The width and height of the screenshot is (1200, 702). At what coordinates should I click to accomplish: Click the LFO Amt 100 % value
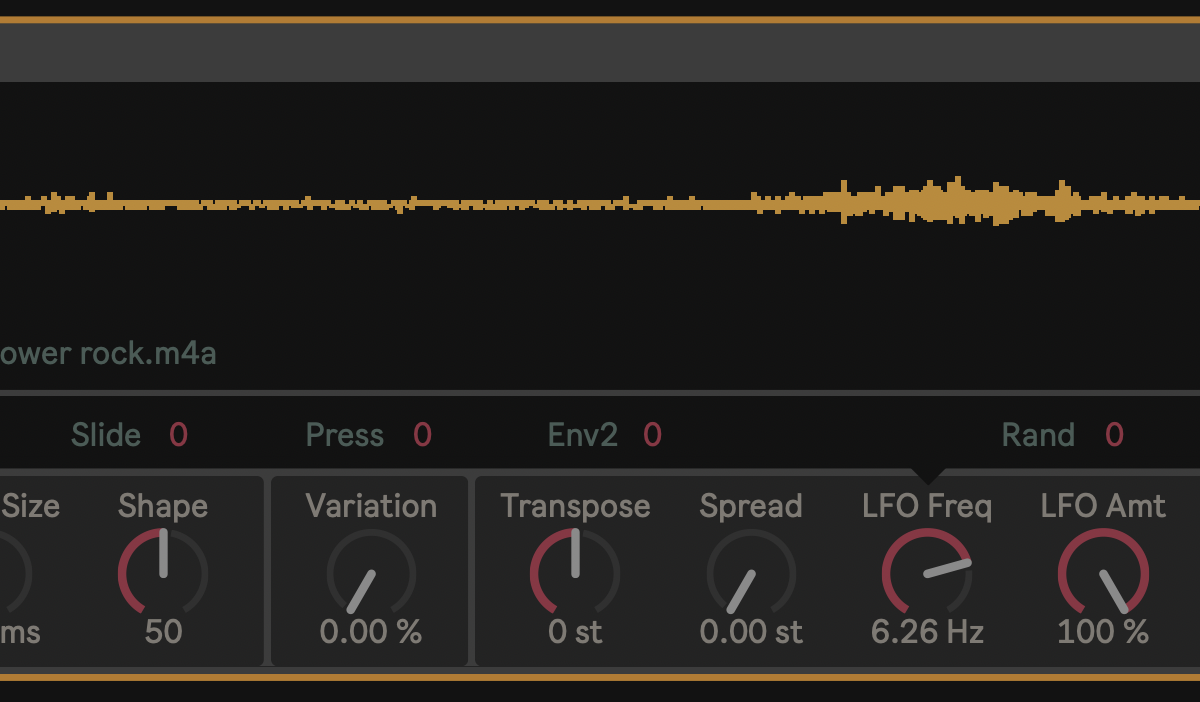point(1103,632)
